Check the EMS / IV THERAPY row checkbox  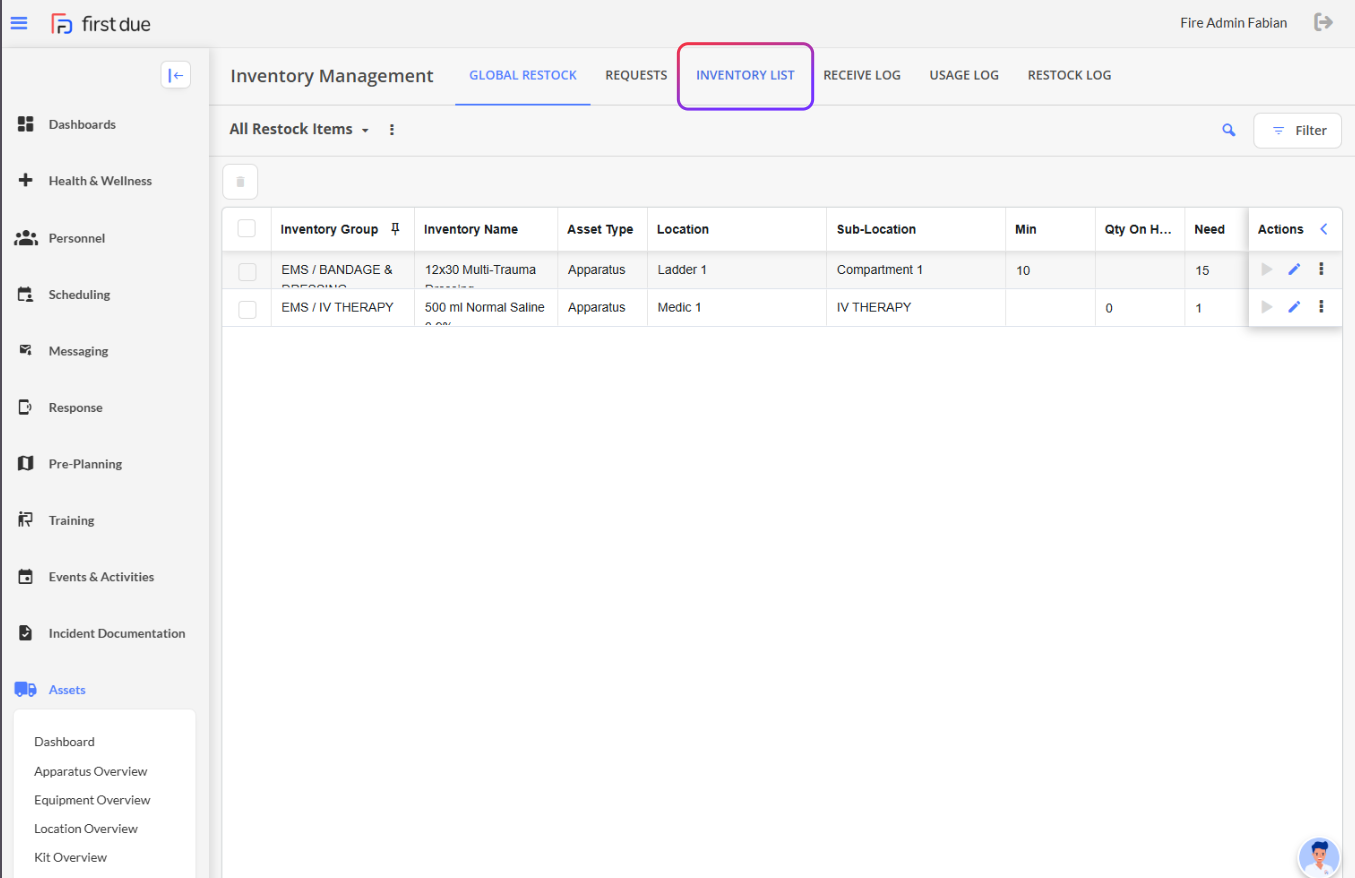247,309
